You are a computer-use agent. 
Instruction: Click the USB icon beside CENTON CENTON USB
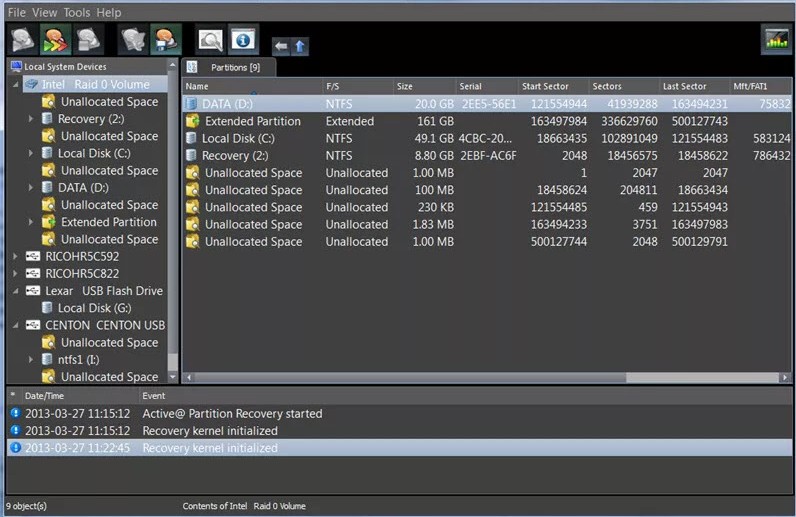(x=32, y=325)
